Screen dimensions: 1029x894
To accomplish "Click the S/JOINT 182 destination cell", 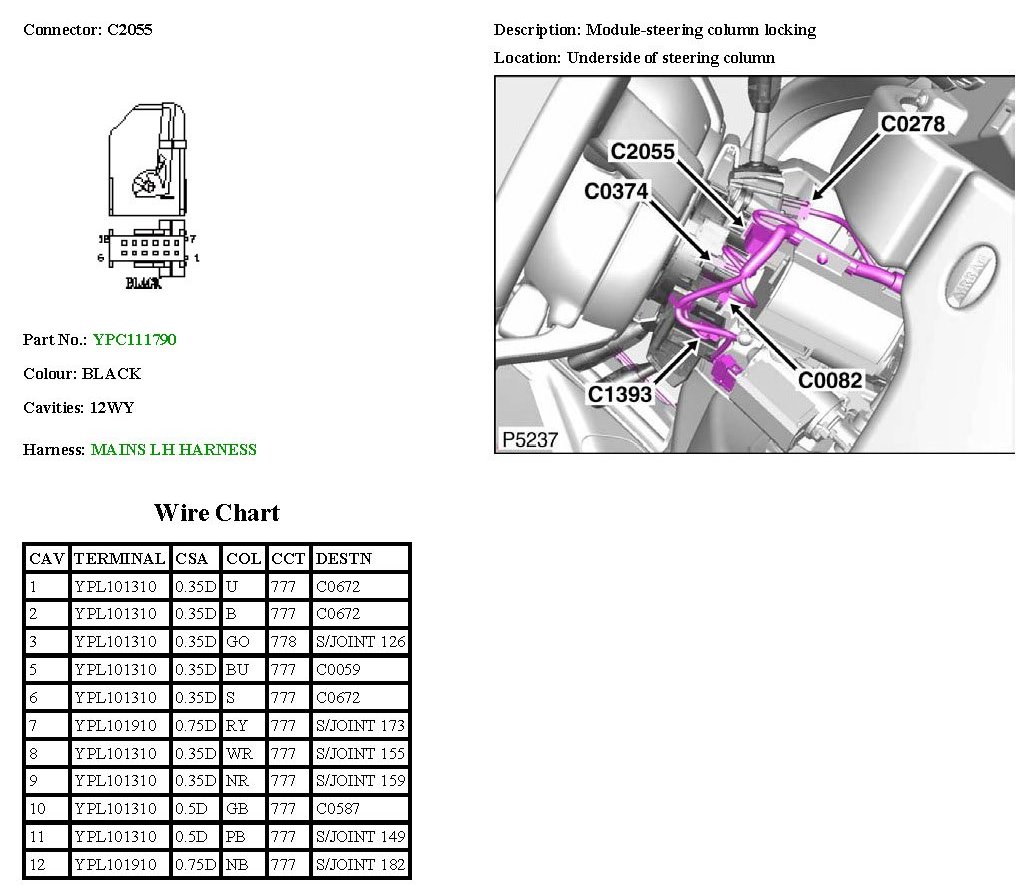I will click(x=360, y=864).
